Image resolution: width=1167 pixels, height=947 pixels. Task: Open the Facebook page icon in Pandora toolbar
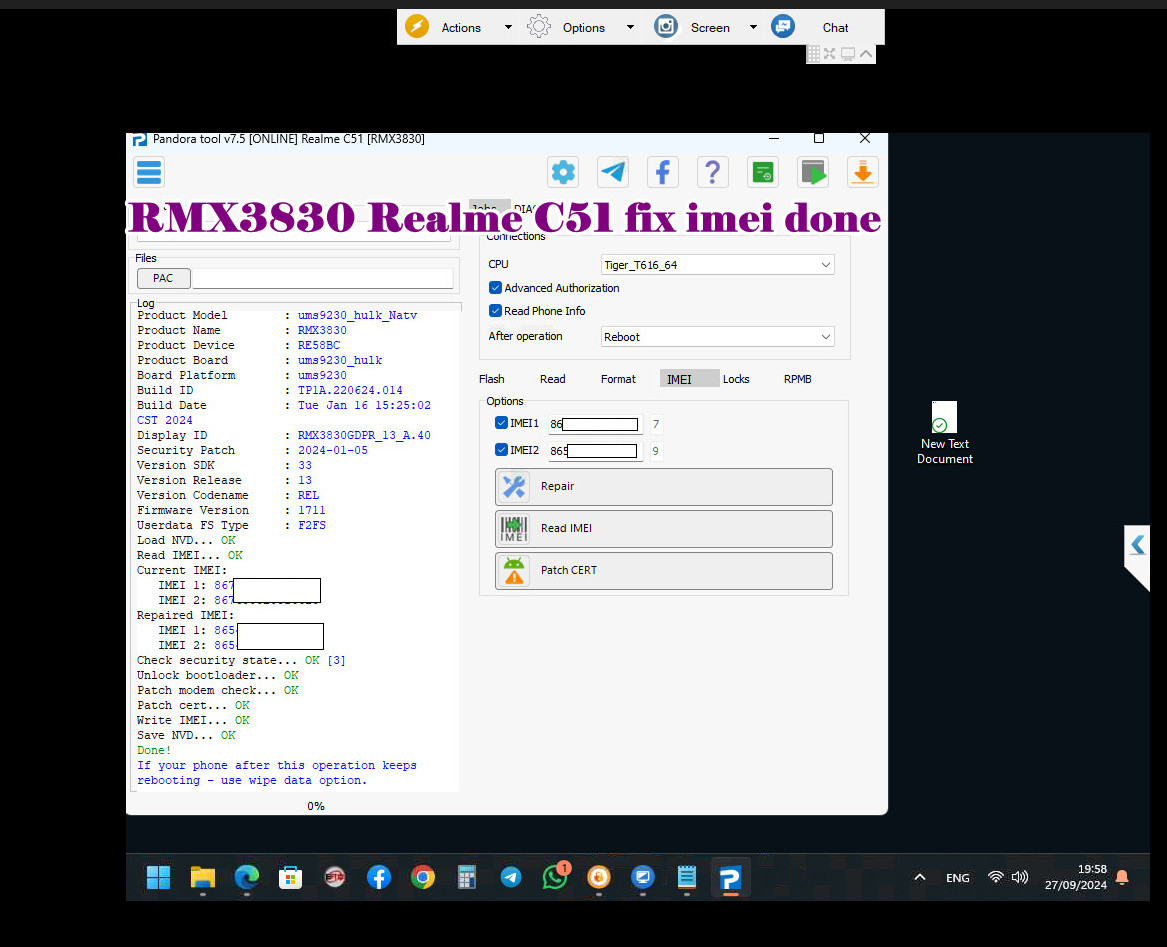[x=663, y=172]
